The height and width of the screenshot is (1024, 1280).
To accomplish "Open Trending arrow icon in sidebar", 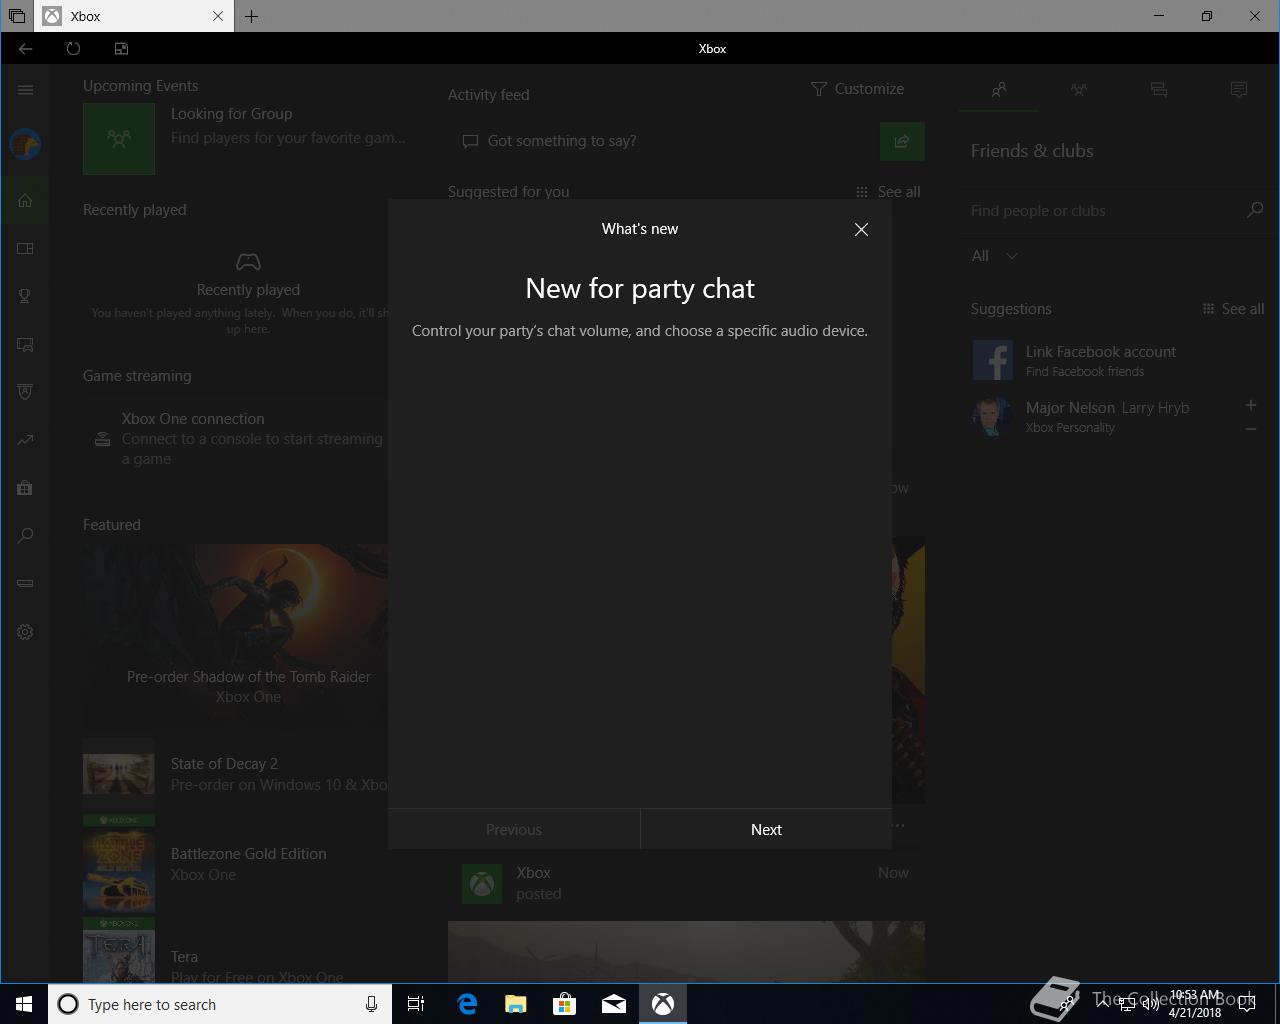I will point(25,440).
